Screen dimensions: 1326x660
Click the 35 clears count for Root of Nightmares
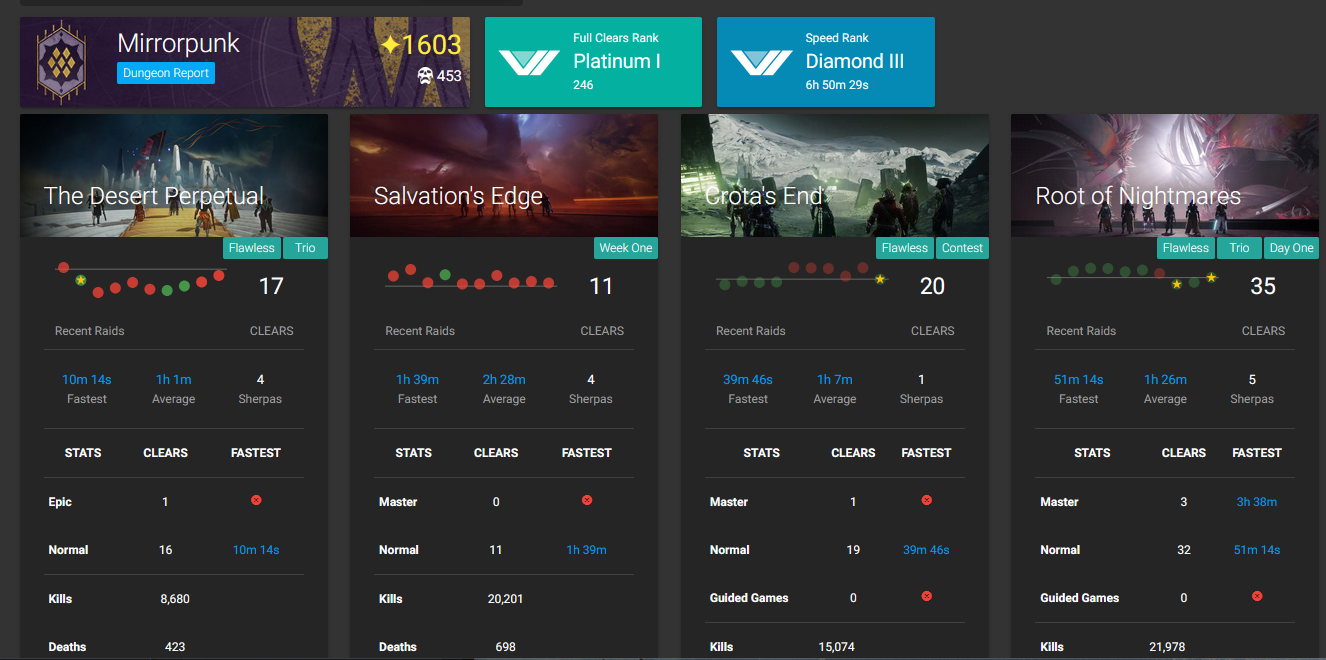[x=1263, y=286]
